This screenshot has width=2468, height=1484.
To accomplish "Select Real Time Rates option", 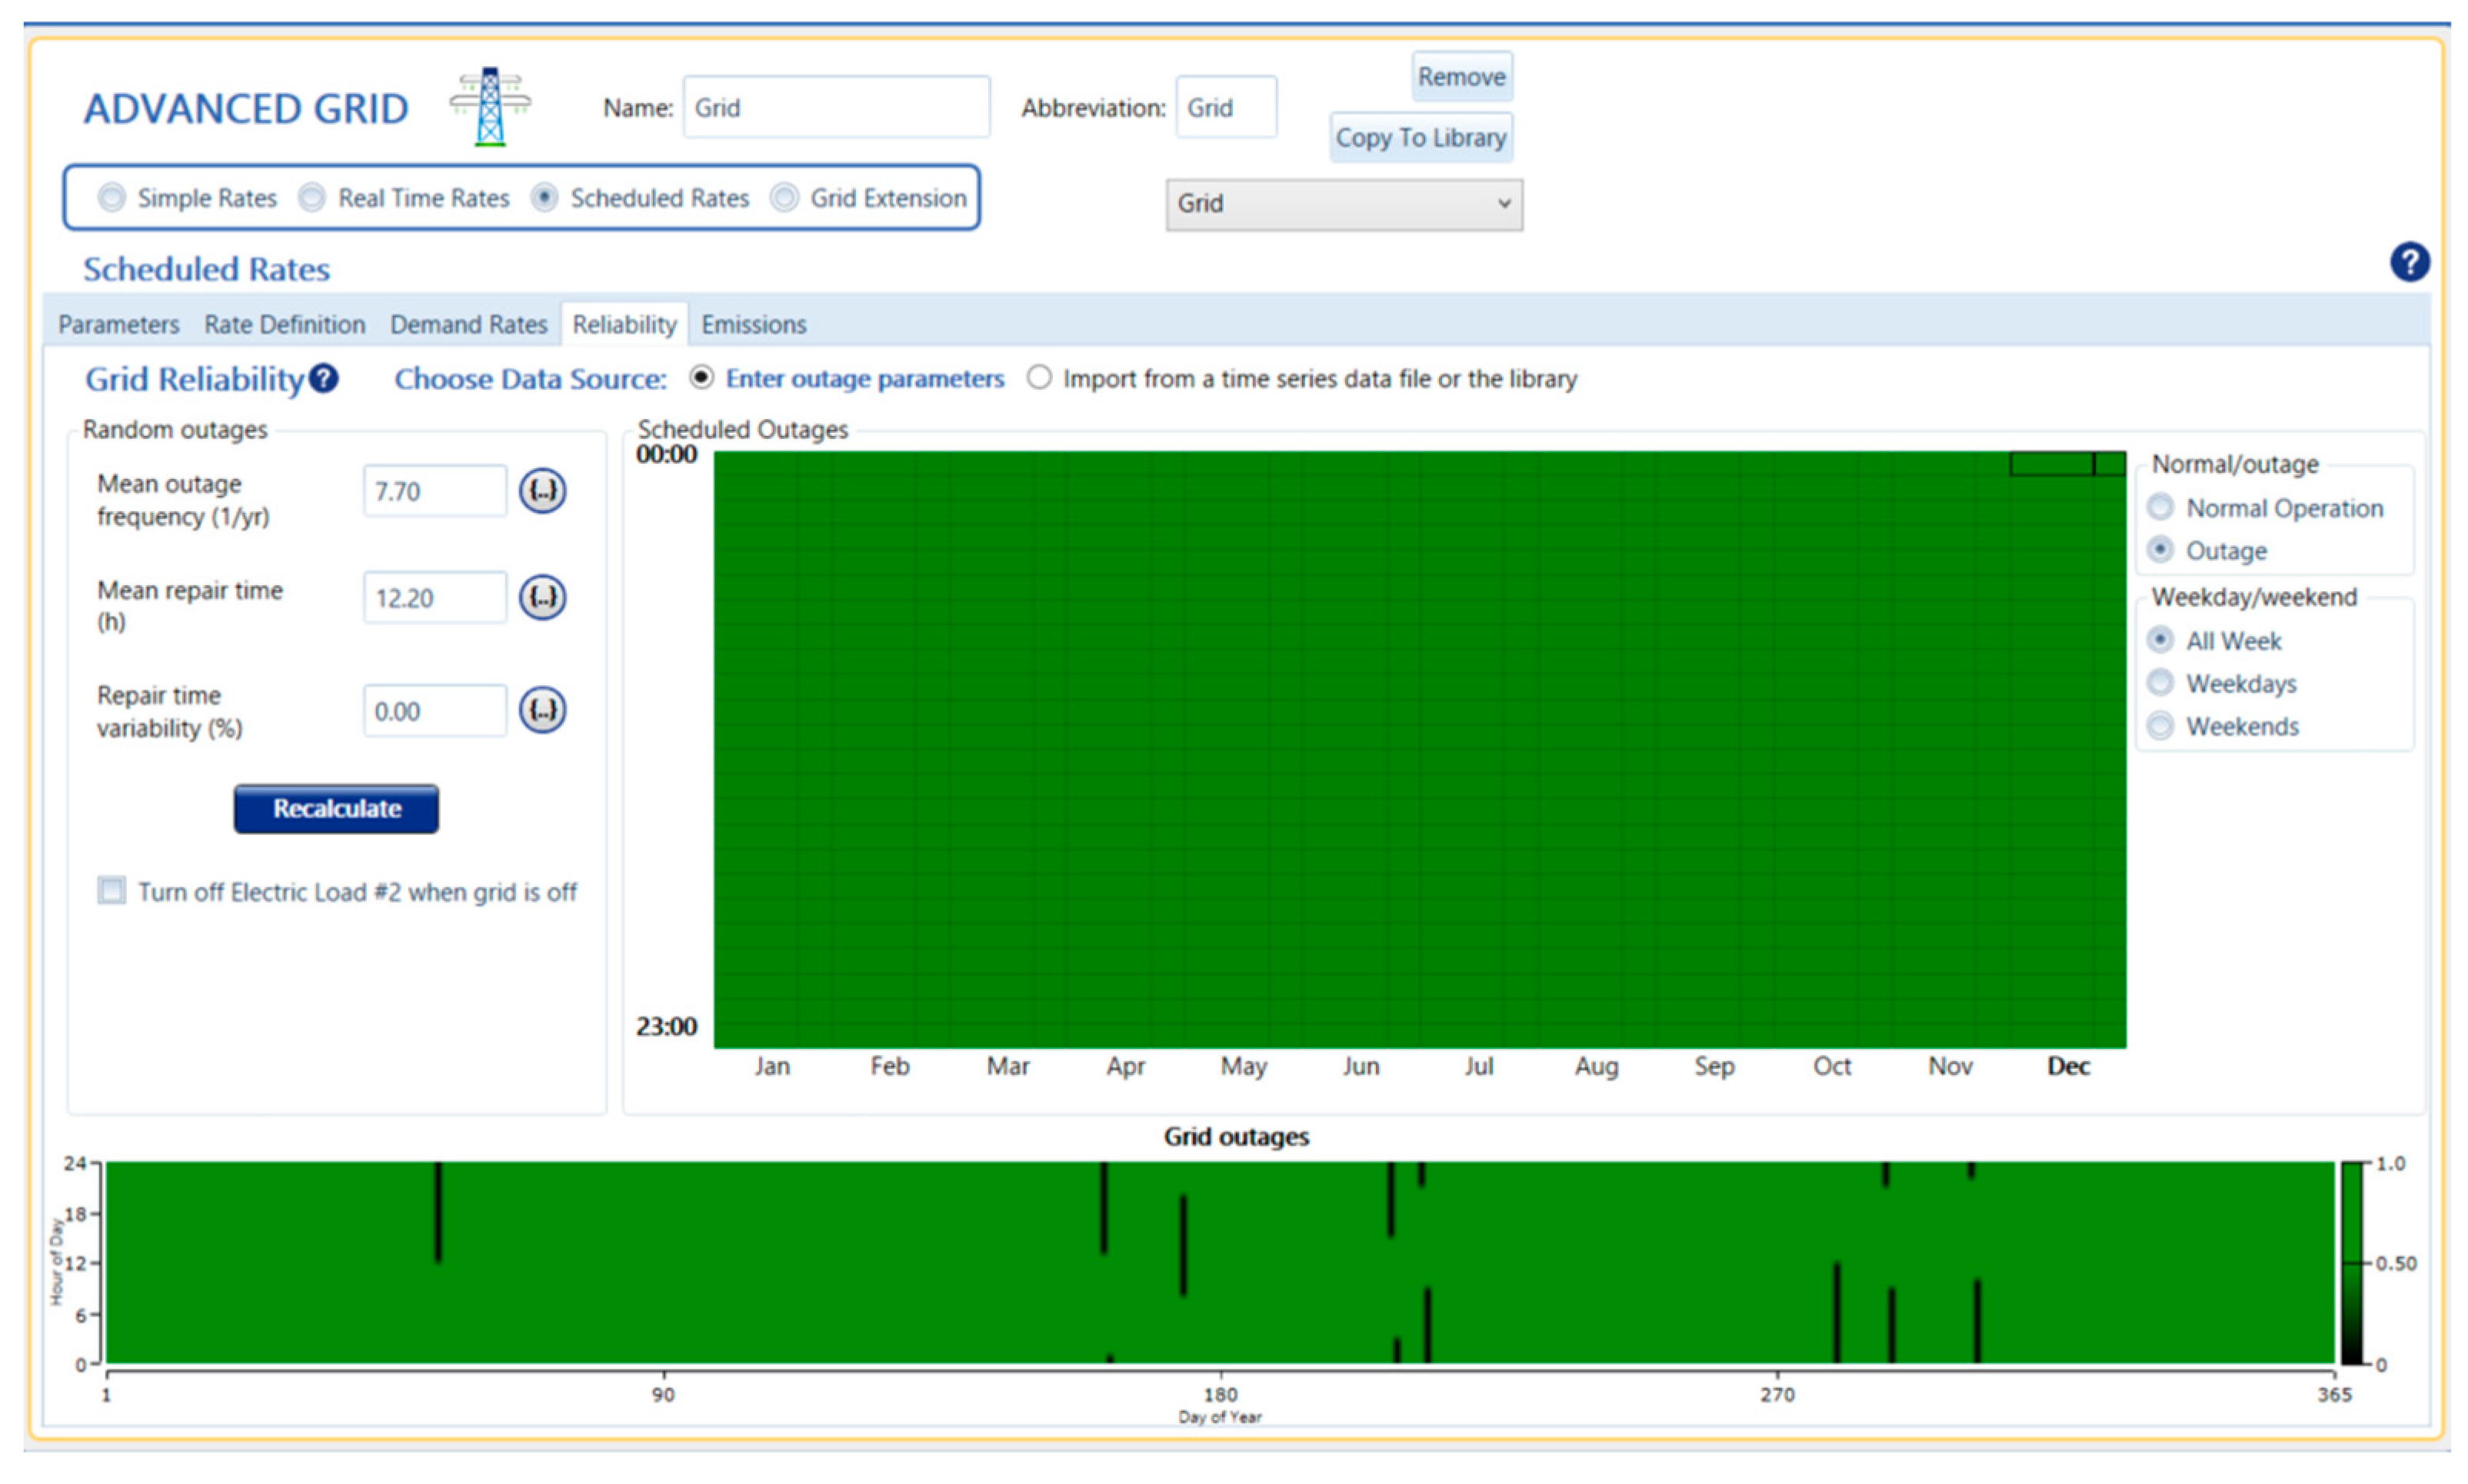I will pos(312,198).
